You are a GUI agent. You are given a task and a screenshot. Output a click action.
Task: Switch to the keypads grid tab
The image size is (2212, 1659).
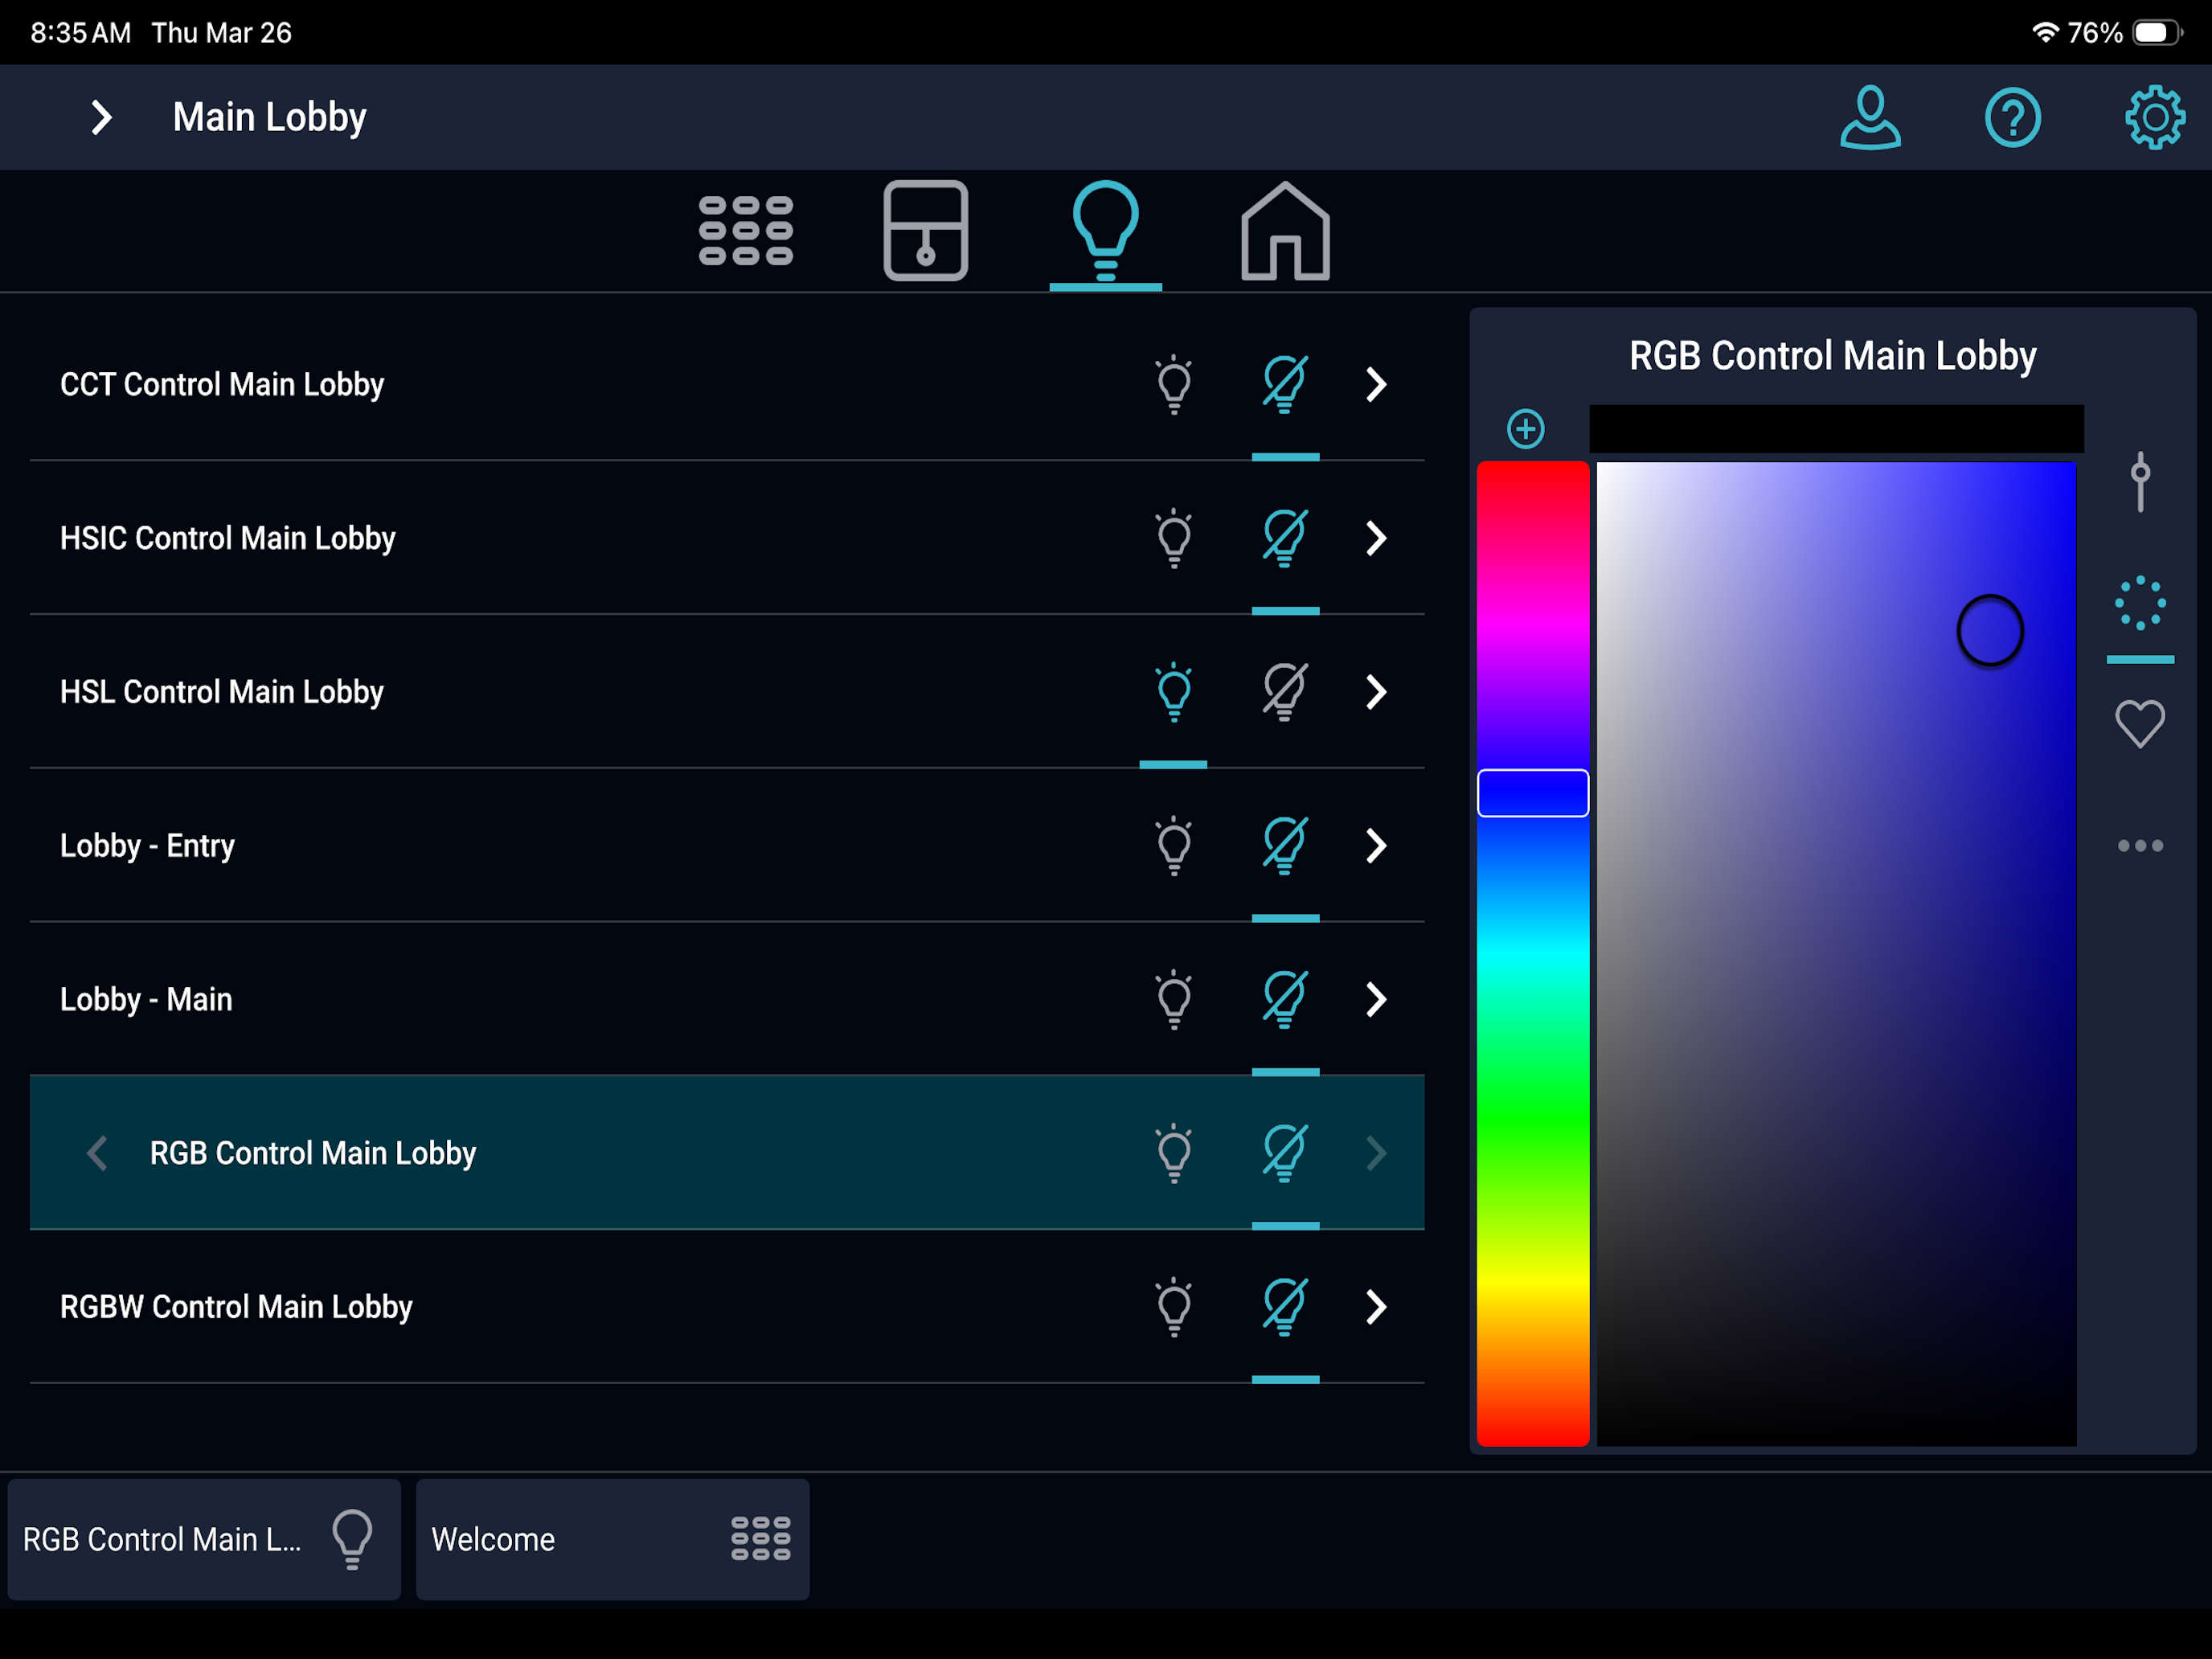click(x=746, y=230)
